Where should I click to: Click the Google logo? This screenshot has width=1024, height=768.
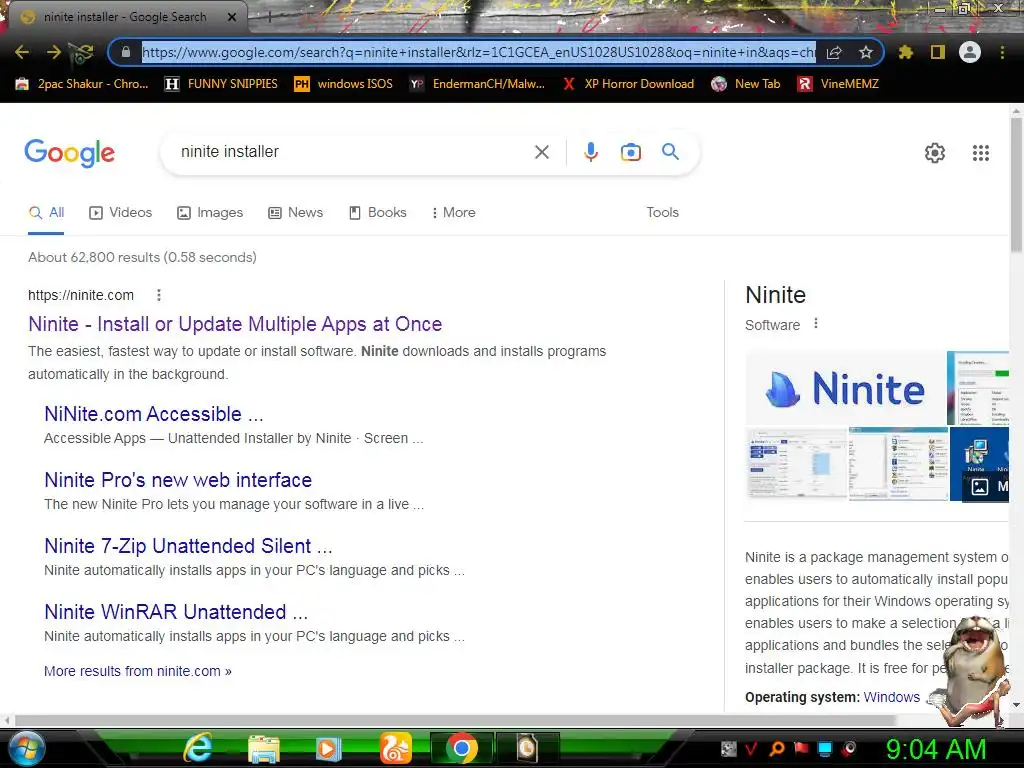coord(69,153)
